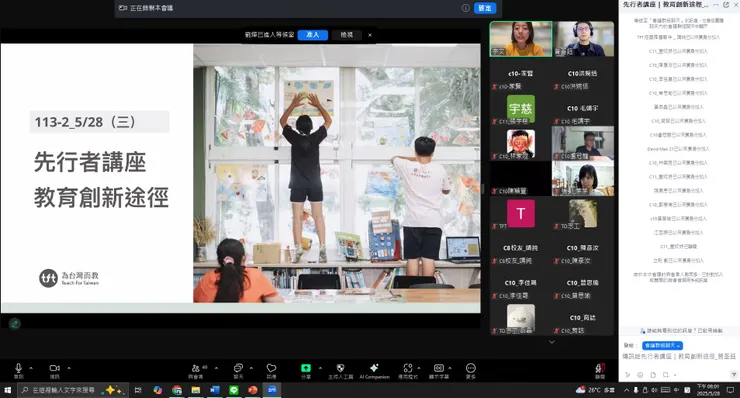Open the Windows Start menu
740x398 pixels.
7,390
